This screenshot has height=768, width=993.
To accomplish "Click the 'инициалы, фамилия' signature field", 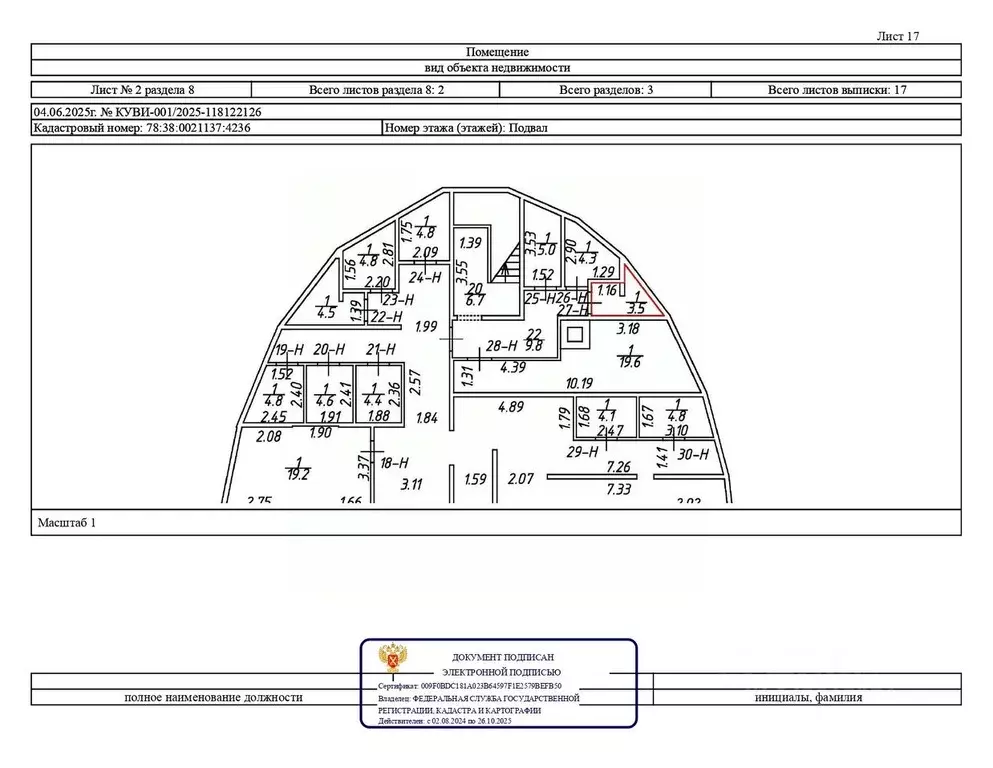I will [x=808, y=698].
